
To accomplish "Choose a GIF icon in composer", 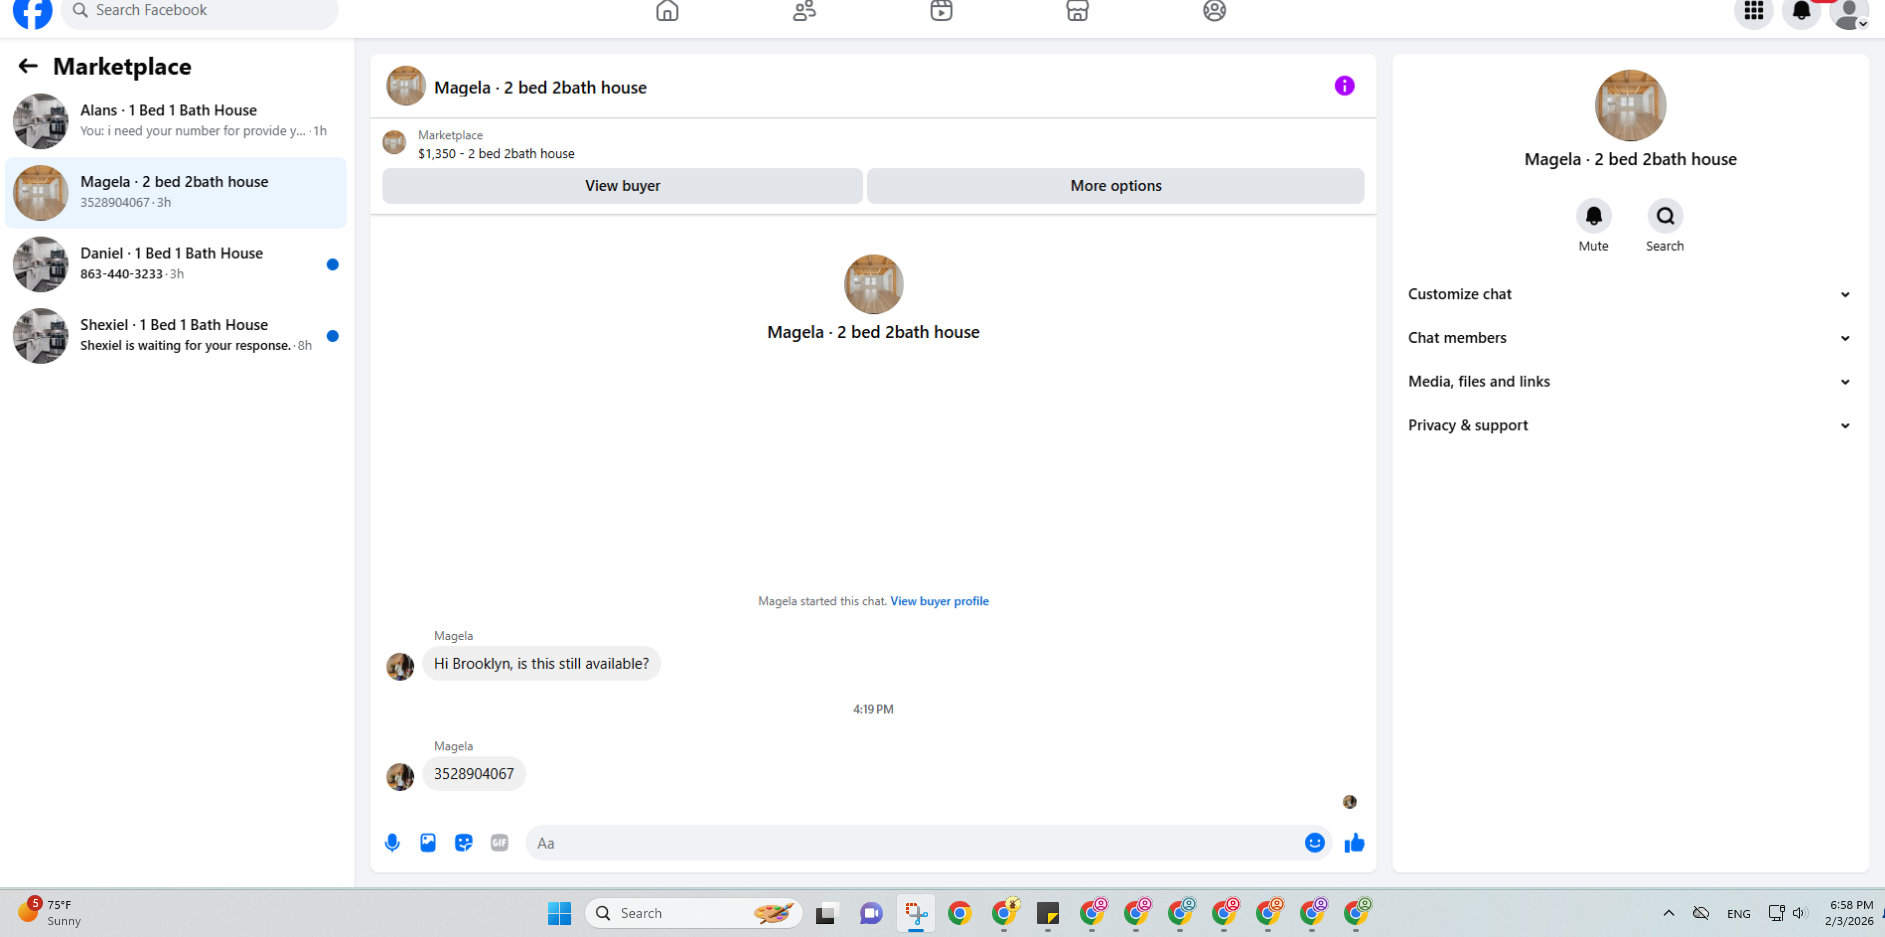I will point(500,843).
